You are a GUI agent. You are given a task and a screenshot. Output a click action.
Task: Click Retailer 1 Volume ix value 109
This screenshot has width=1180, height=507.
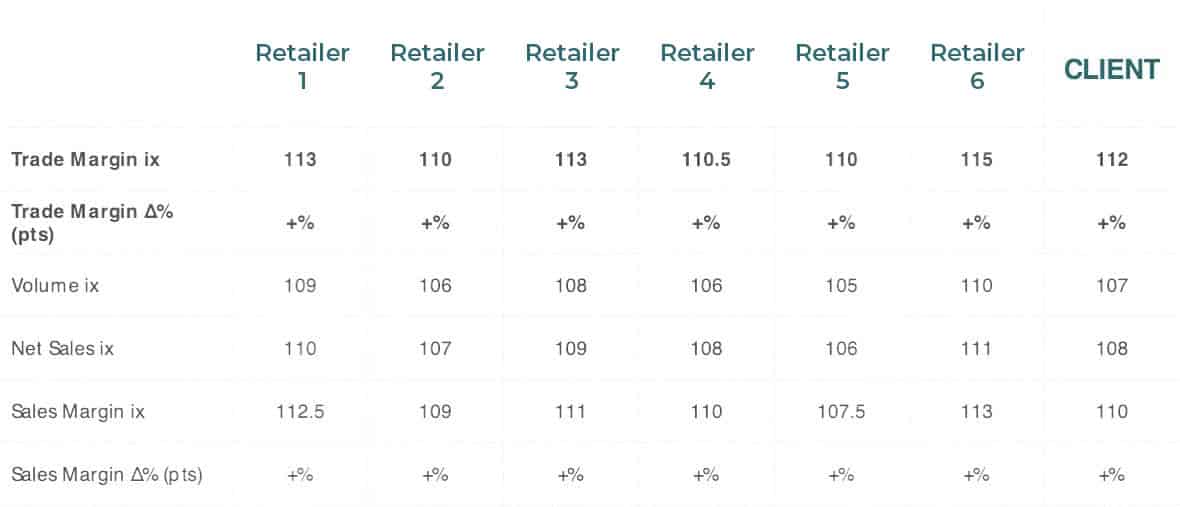[x=300, y=285]
